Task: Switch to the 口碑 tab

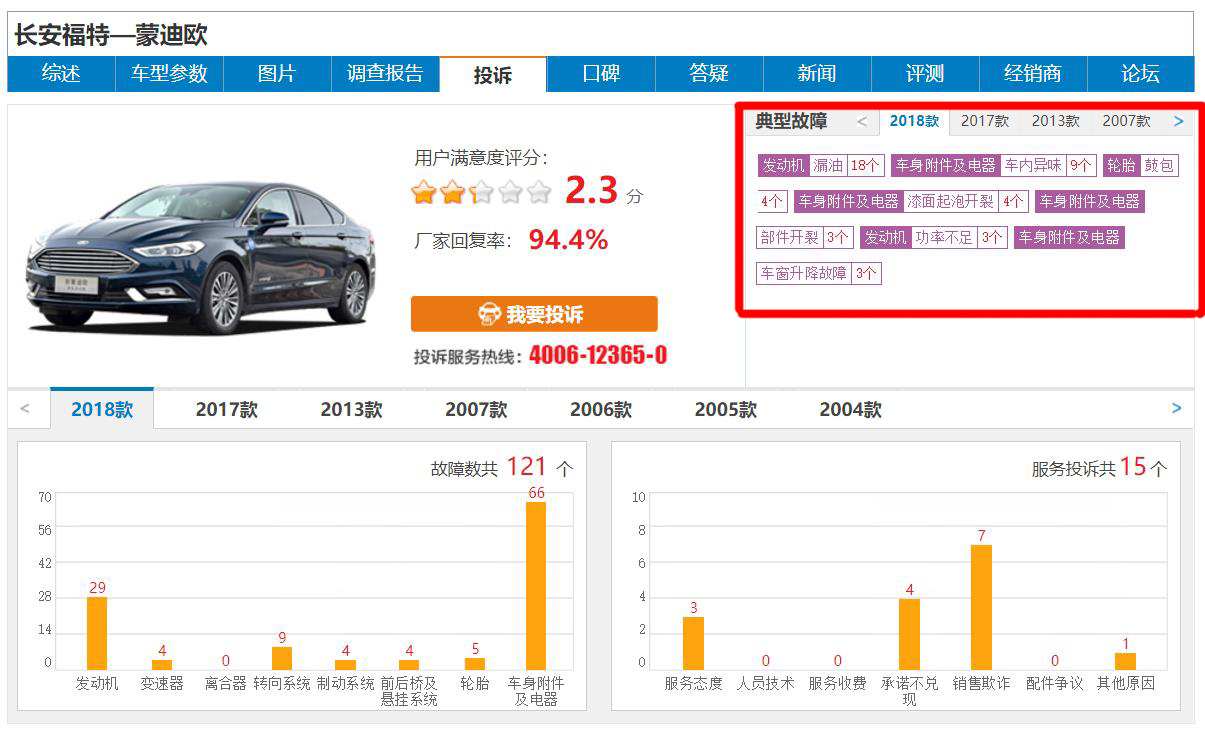Action: (x=600, y=74)
